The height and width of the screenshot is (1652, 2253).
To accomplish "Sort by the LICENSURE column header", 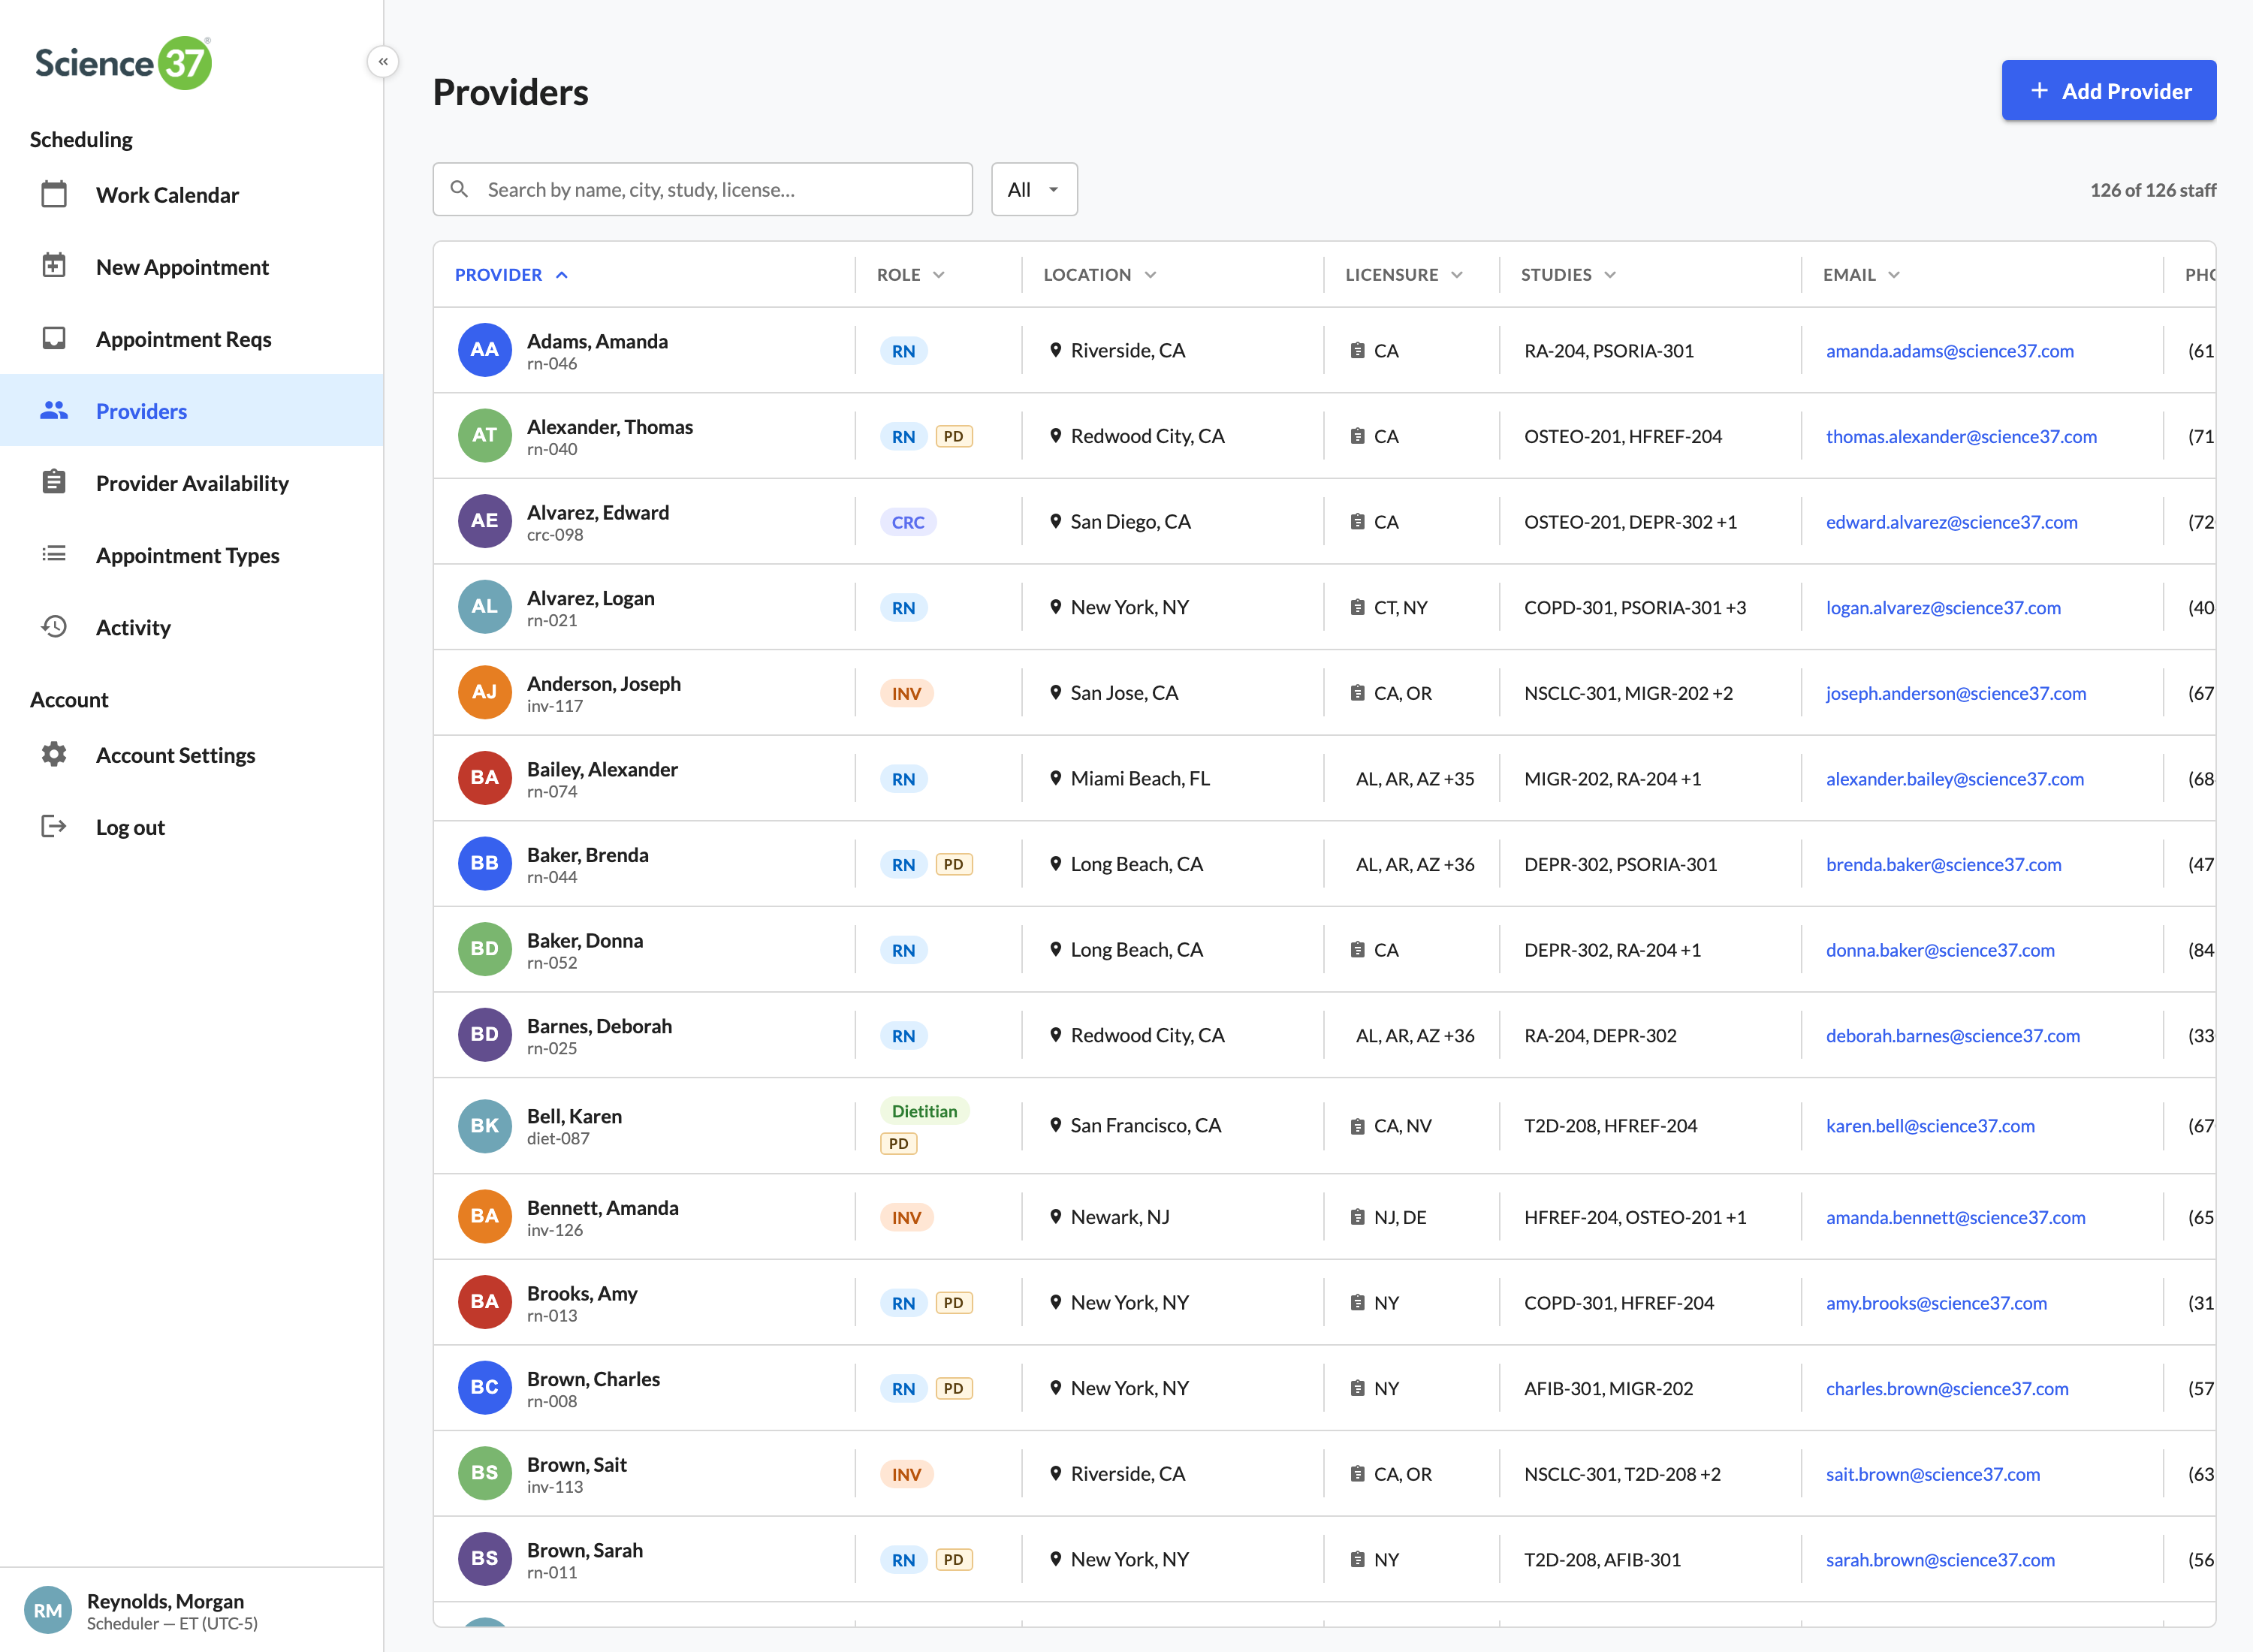I will pos(1403,274).
